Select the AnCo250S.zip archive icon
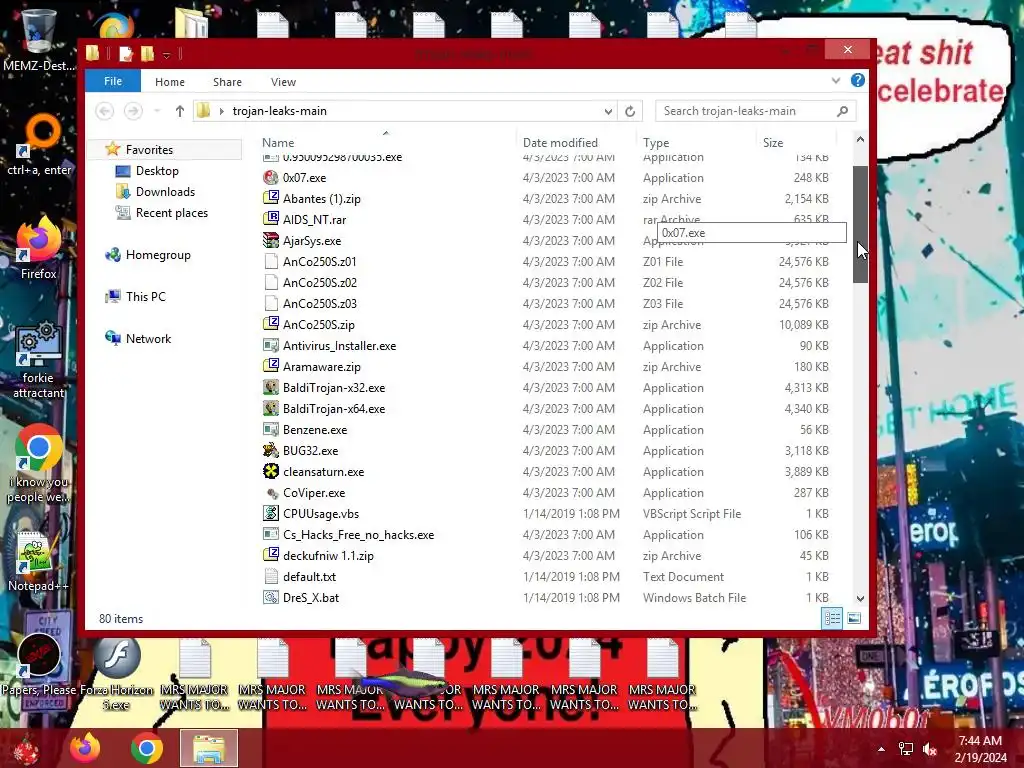The height and width of the screenshot is (768, 1024). (270, 325)
